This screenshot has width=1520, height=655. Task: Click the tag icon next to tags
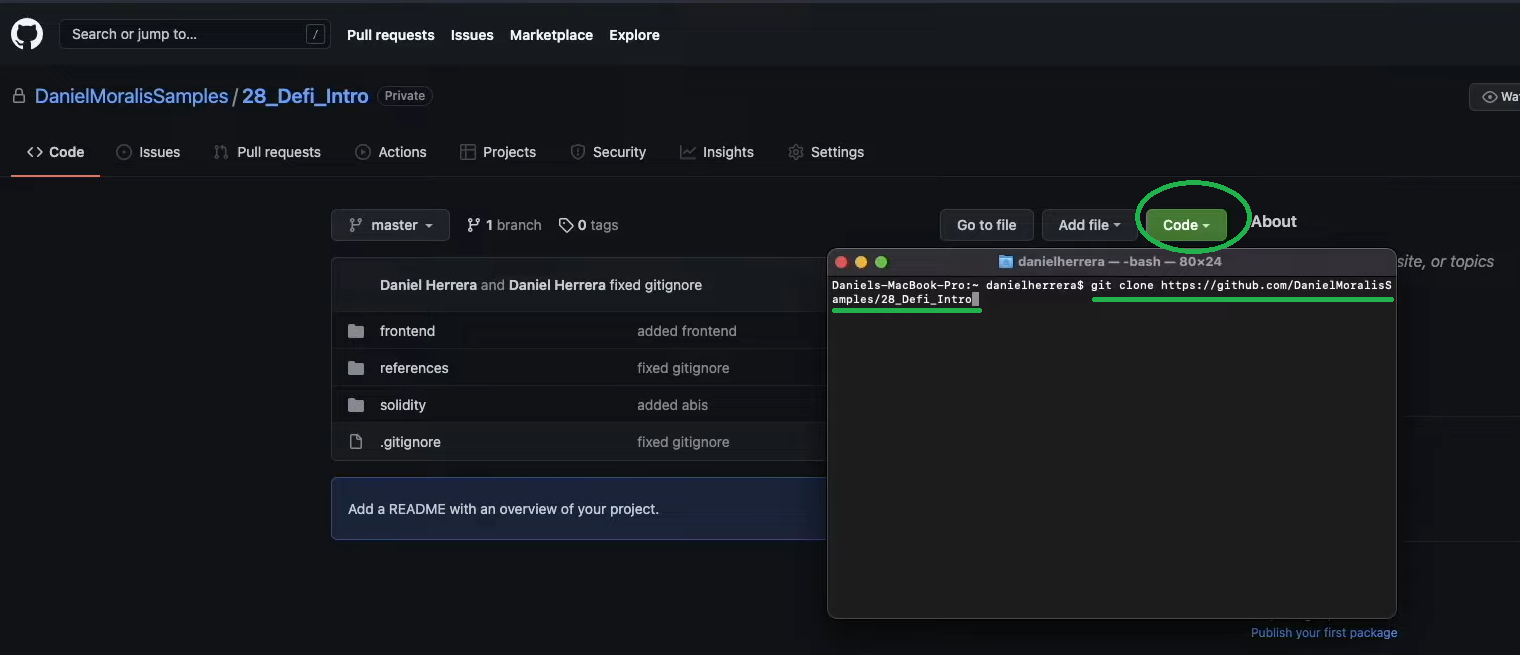566,225
